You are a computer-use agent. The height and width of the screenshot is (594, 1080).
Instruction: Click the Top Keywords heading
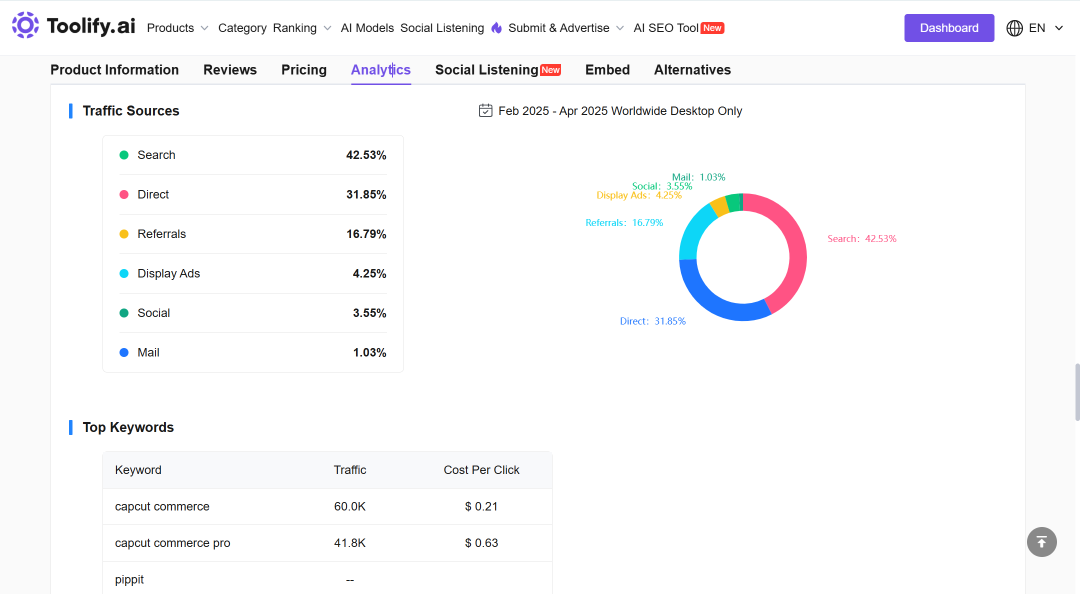pyautogui.click(x=128, y=427)
